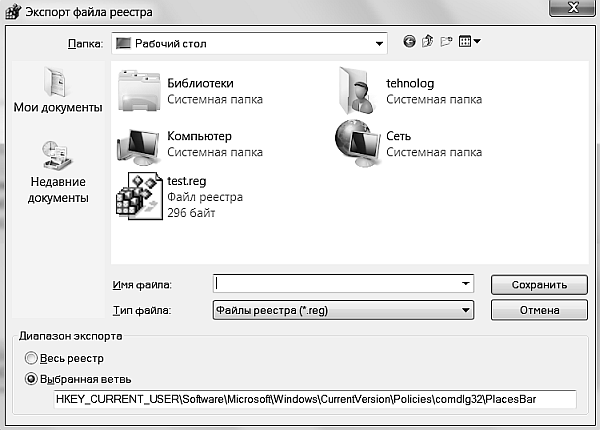Open the View menu icon

tap(470, 41)
